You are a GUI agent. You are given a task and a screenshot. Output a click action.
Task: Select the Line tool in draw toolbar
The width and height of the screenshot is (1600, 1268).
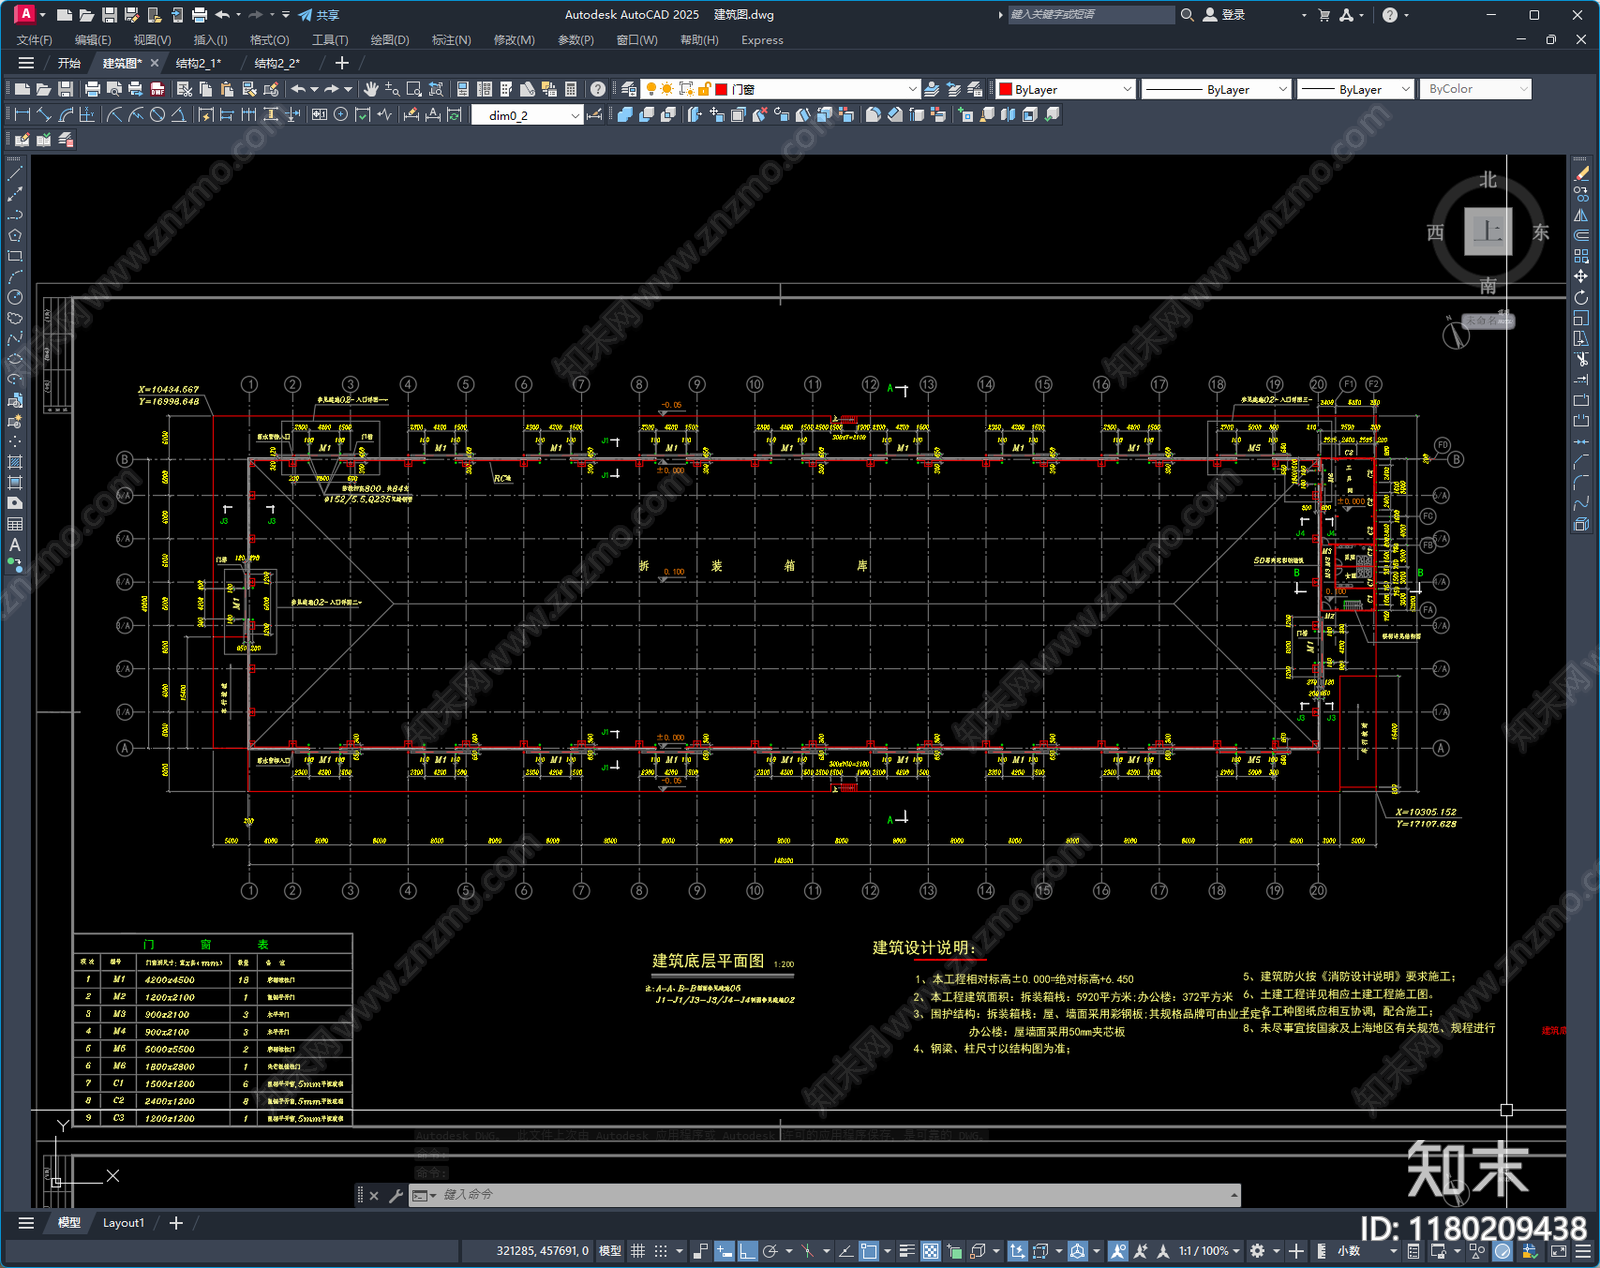tap(15, 173)
